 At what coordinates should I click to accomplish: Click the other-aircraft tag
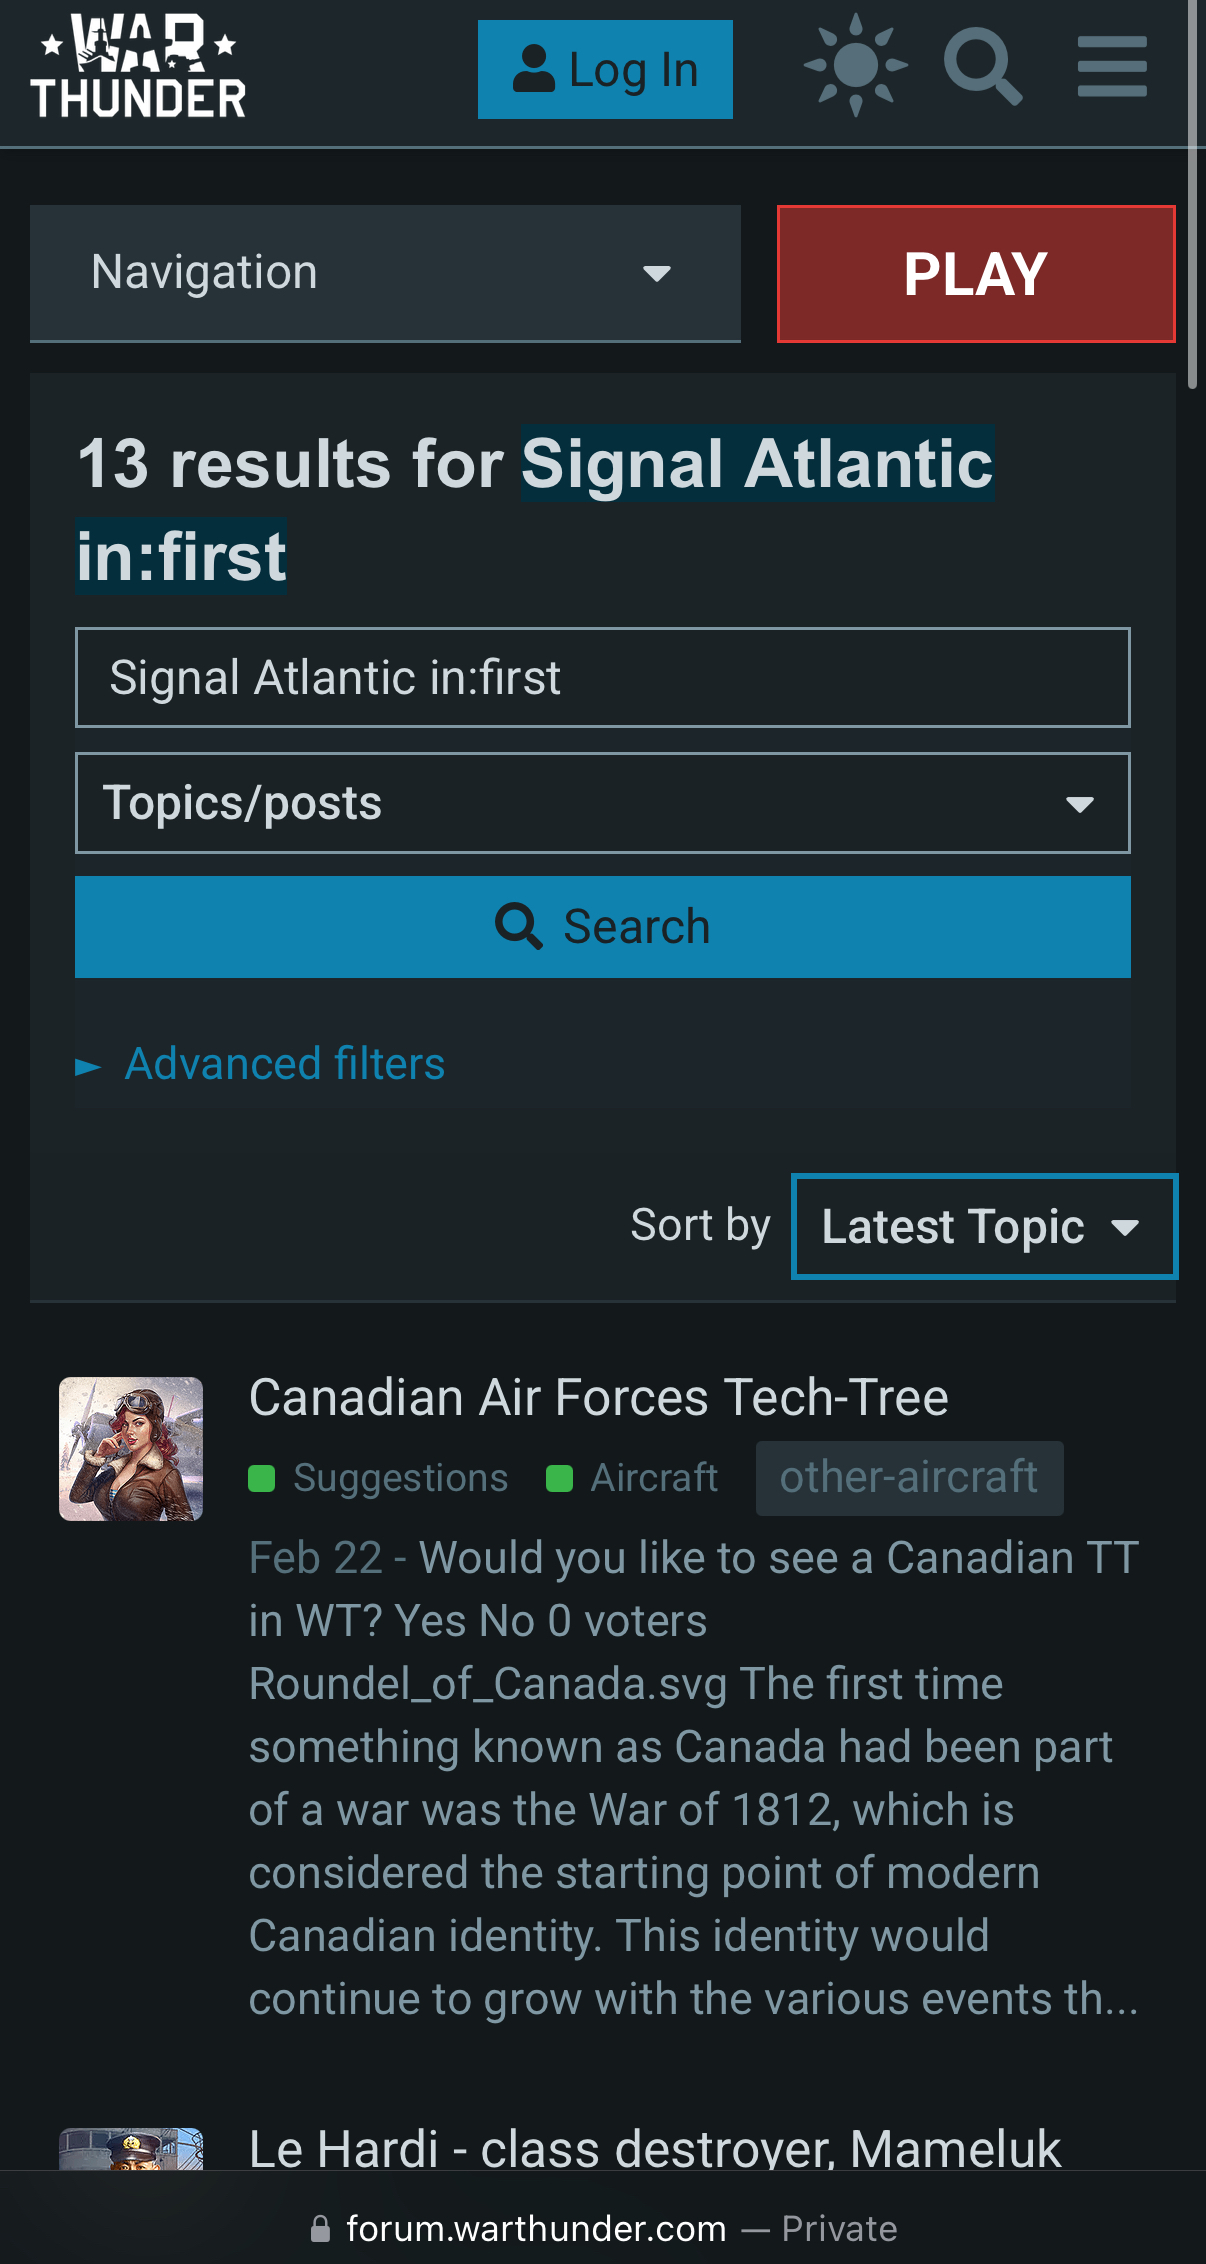909,1478
